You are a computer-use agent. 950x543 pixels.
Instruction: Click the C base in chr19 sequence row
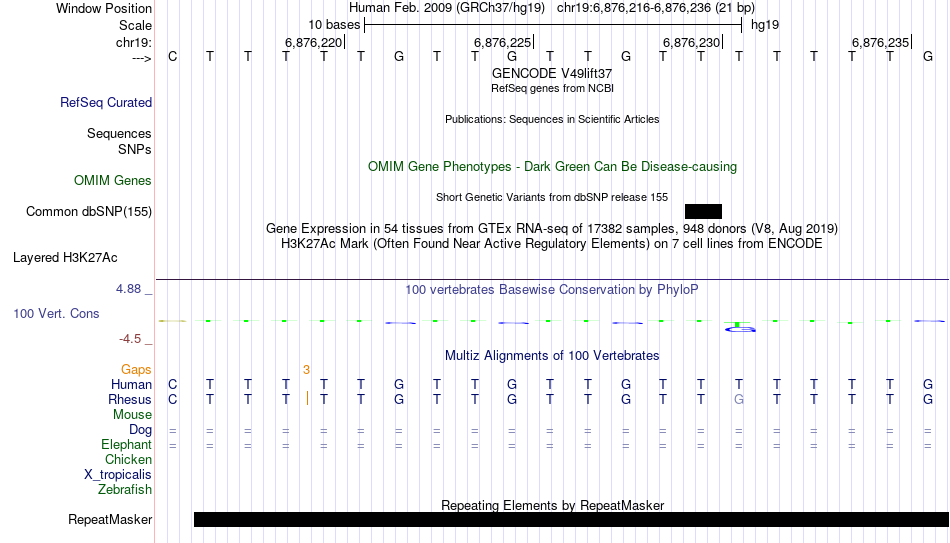pyautogui.click(x=173, y=57)
